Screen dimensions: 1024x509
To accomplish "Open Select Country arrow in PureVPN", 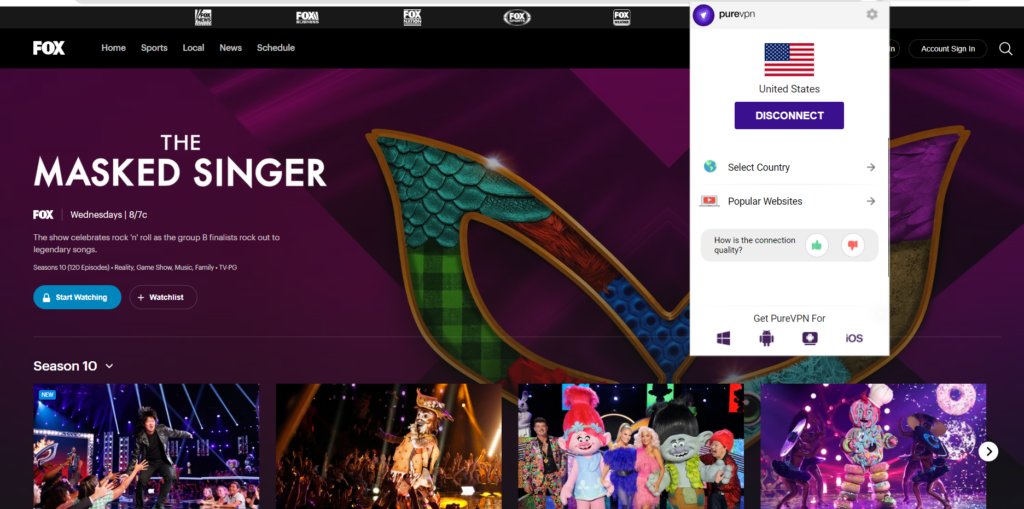I will pyautogui.click(x=871, y=167).
